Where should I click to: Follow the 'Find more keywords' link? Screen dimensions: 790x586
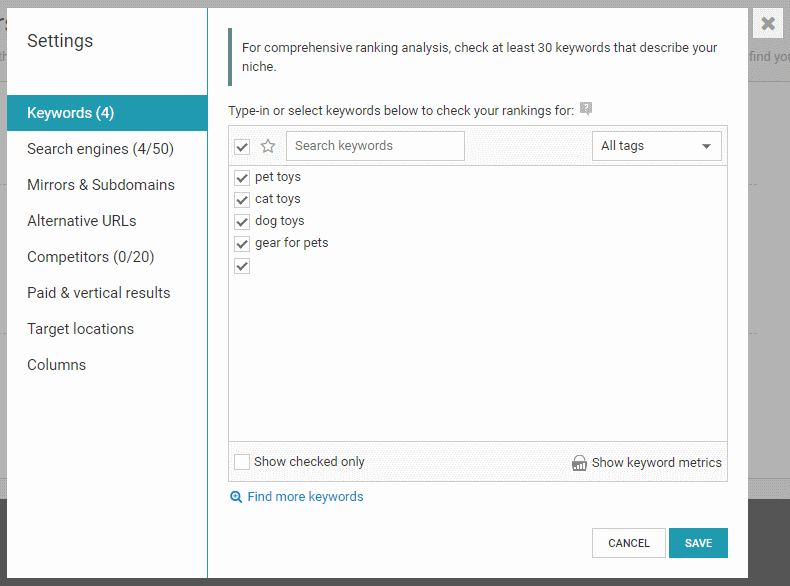coord(305,497)
